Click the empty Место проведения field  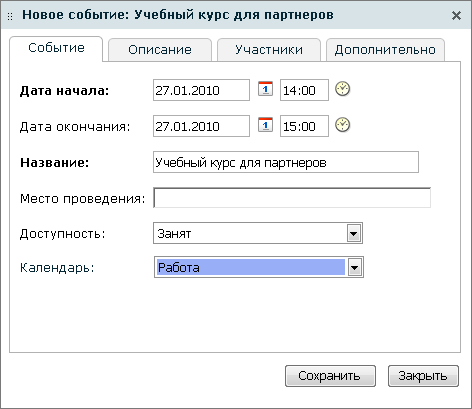click(x=292, y=198)
